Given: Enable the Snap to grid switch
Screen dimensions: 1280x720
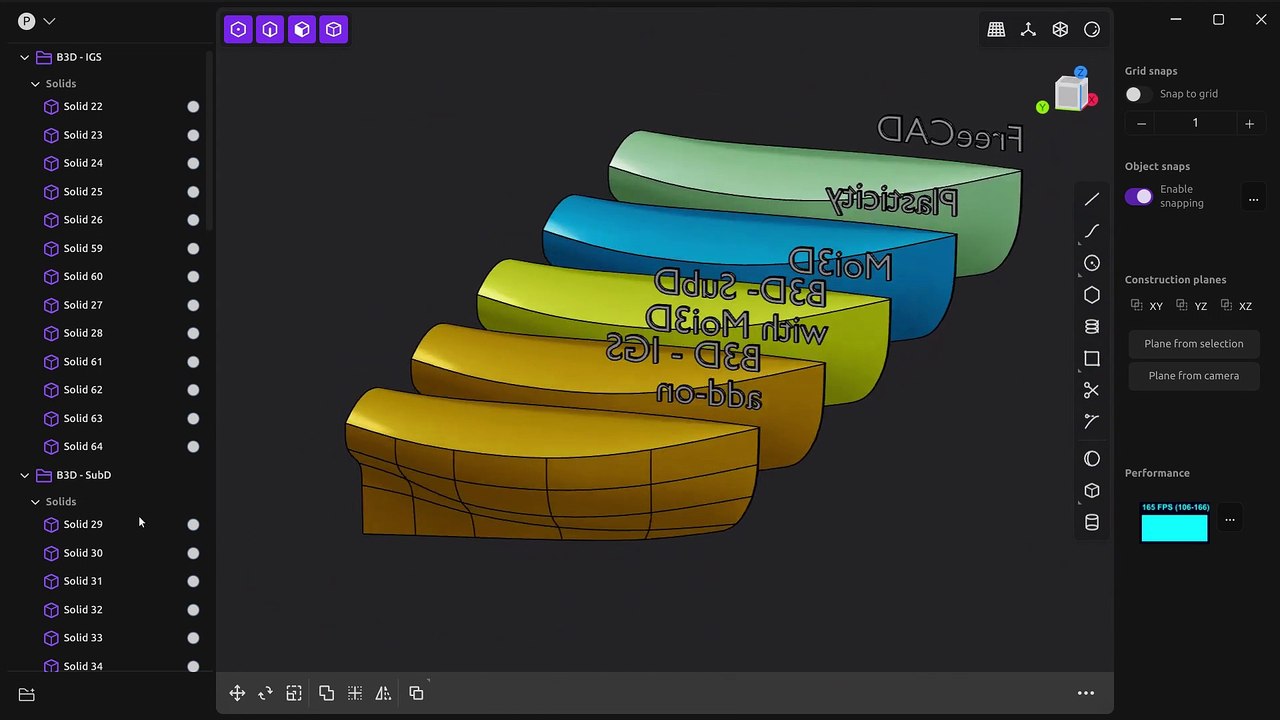Looking at the screenshot, I should click(1138, 94).
